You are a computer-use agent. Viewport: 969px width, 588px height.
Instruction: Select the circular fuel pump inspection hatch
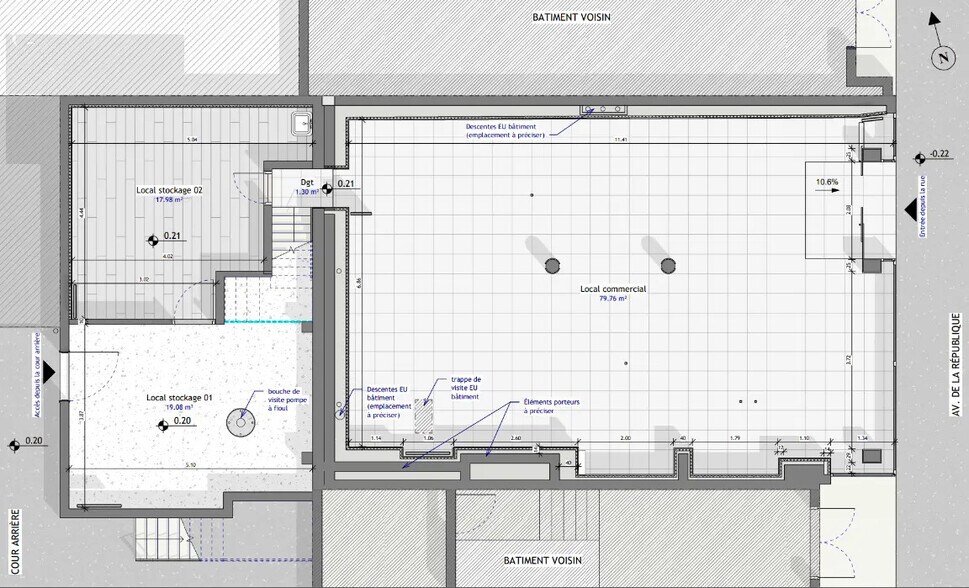[240, 424]
